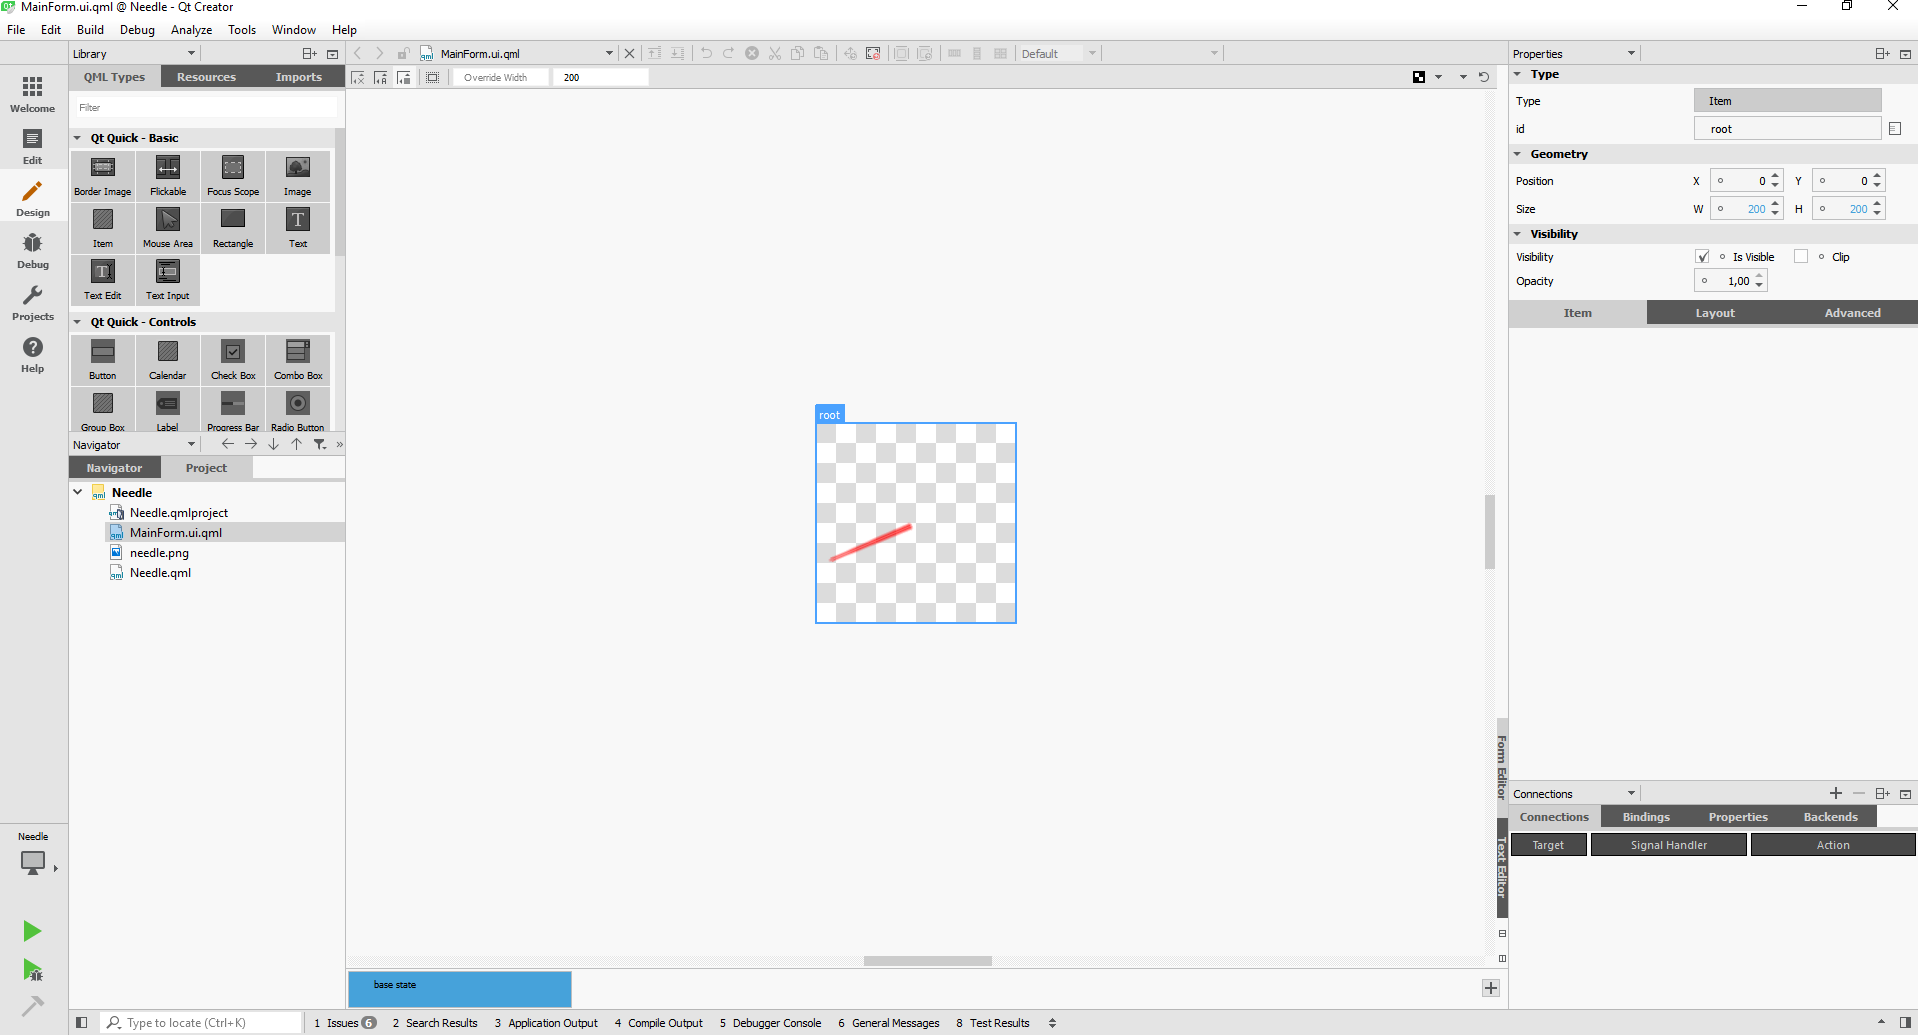Toggle the left sidebar visibility button

click(82, 1022)
